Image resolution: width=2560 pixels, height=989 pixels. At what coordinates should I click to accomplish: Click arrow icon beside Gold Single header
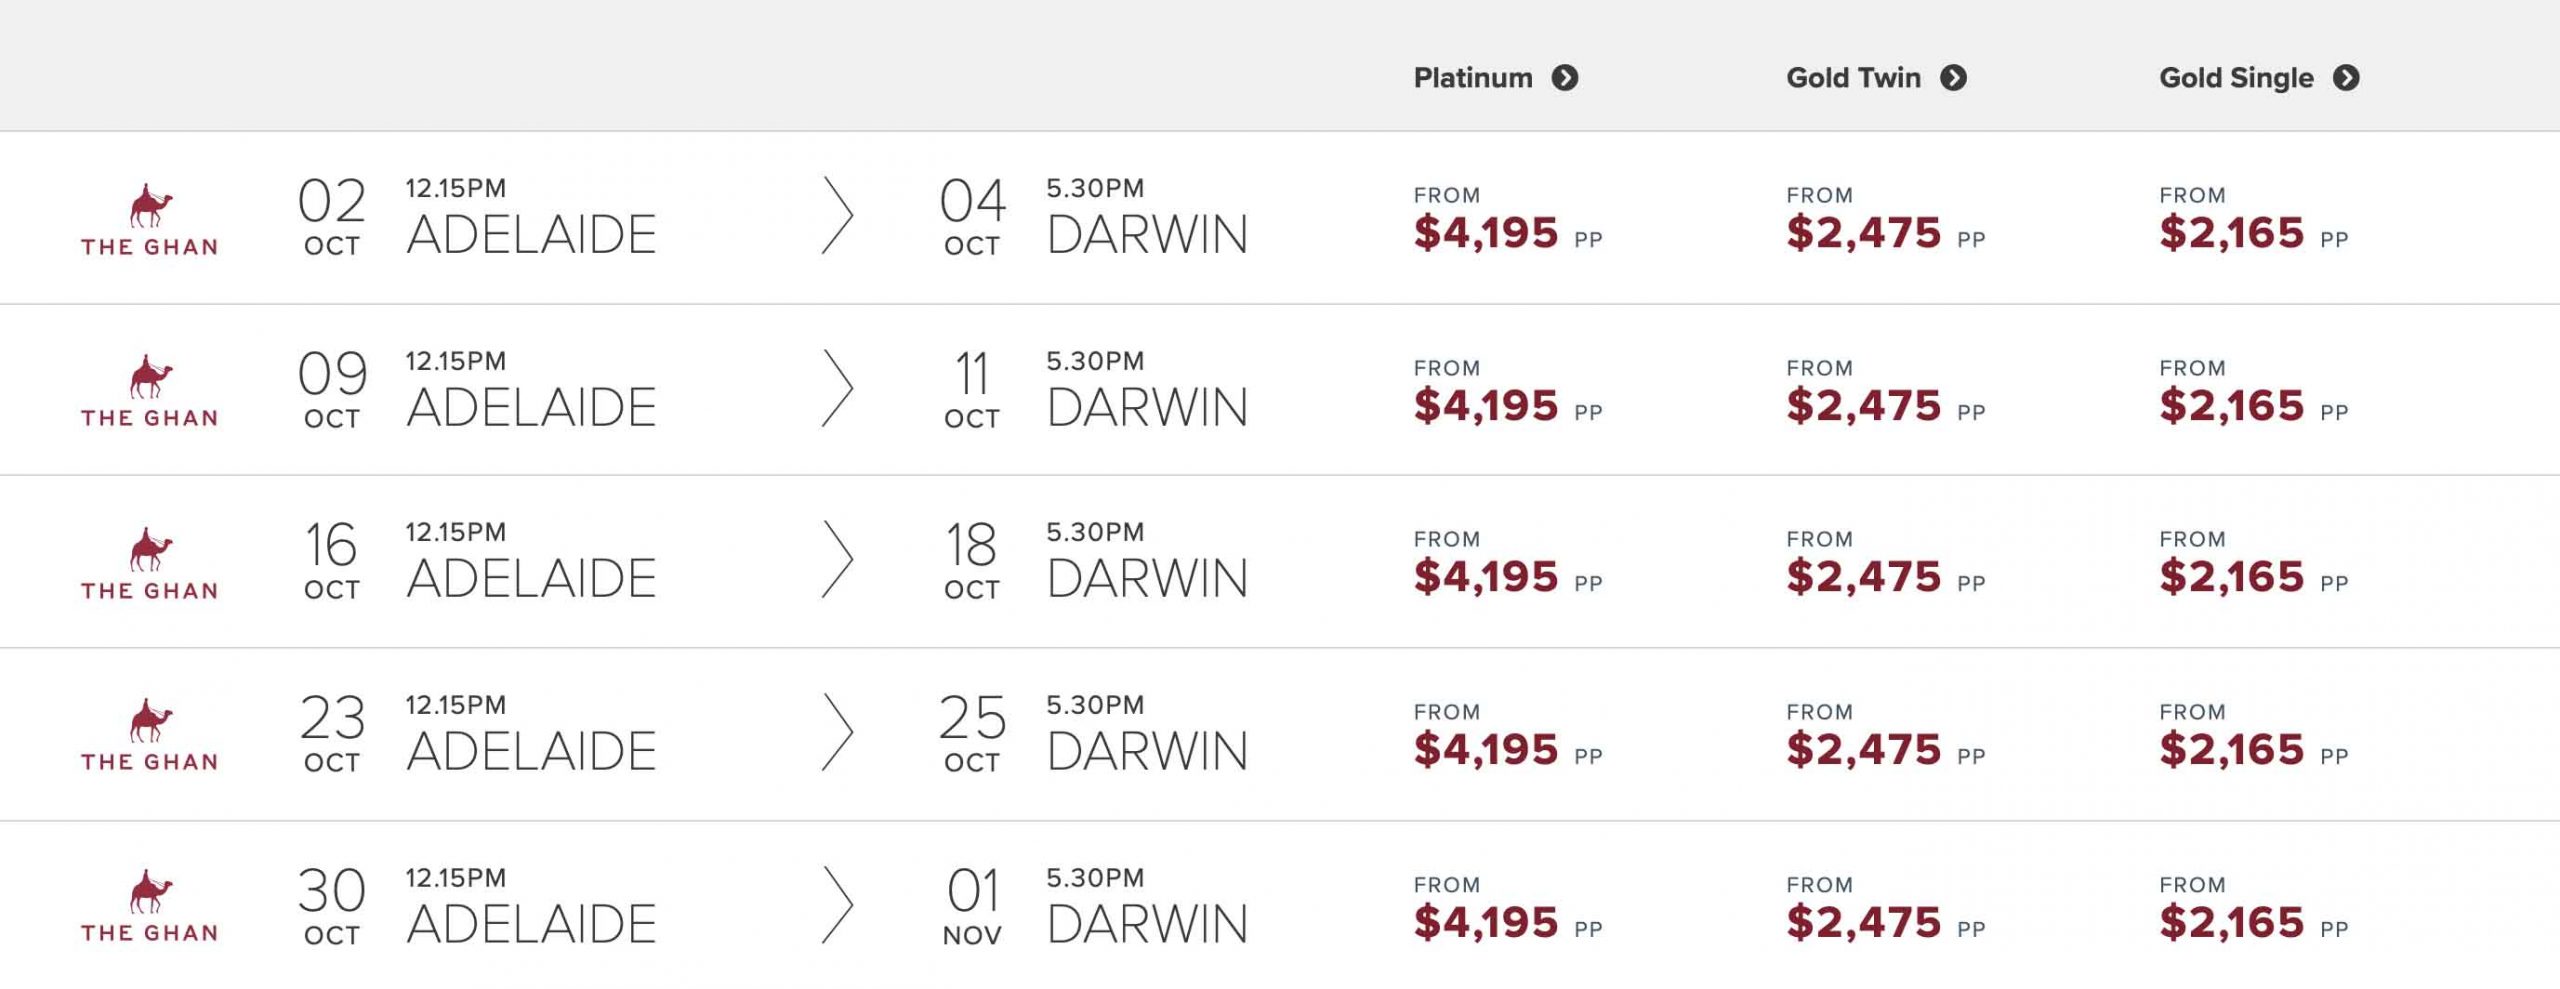2346,78
